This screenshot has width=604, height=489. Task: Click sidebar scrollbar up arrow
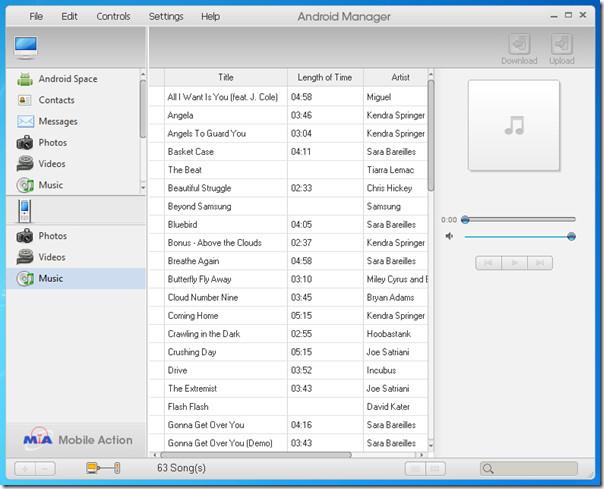[x=143, y=74]
